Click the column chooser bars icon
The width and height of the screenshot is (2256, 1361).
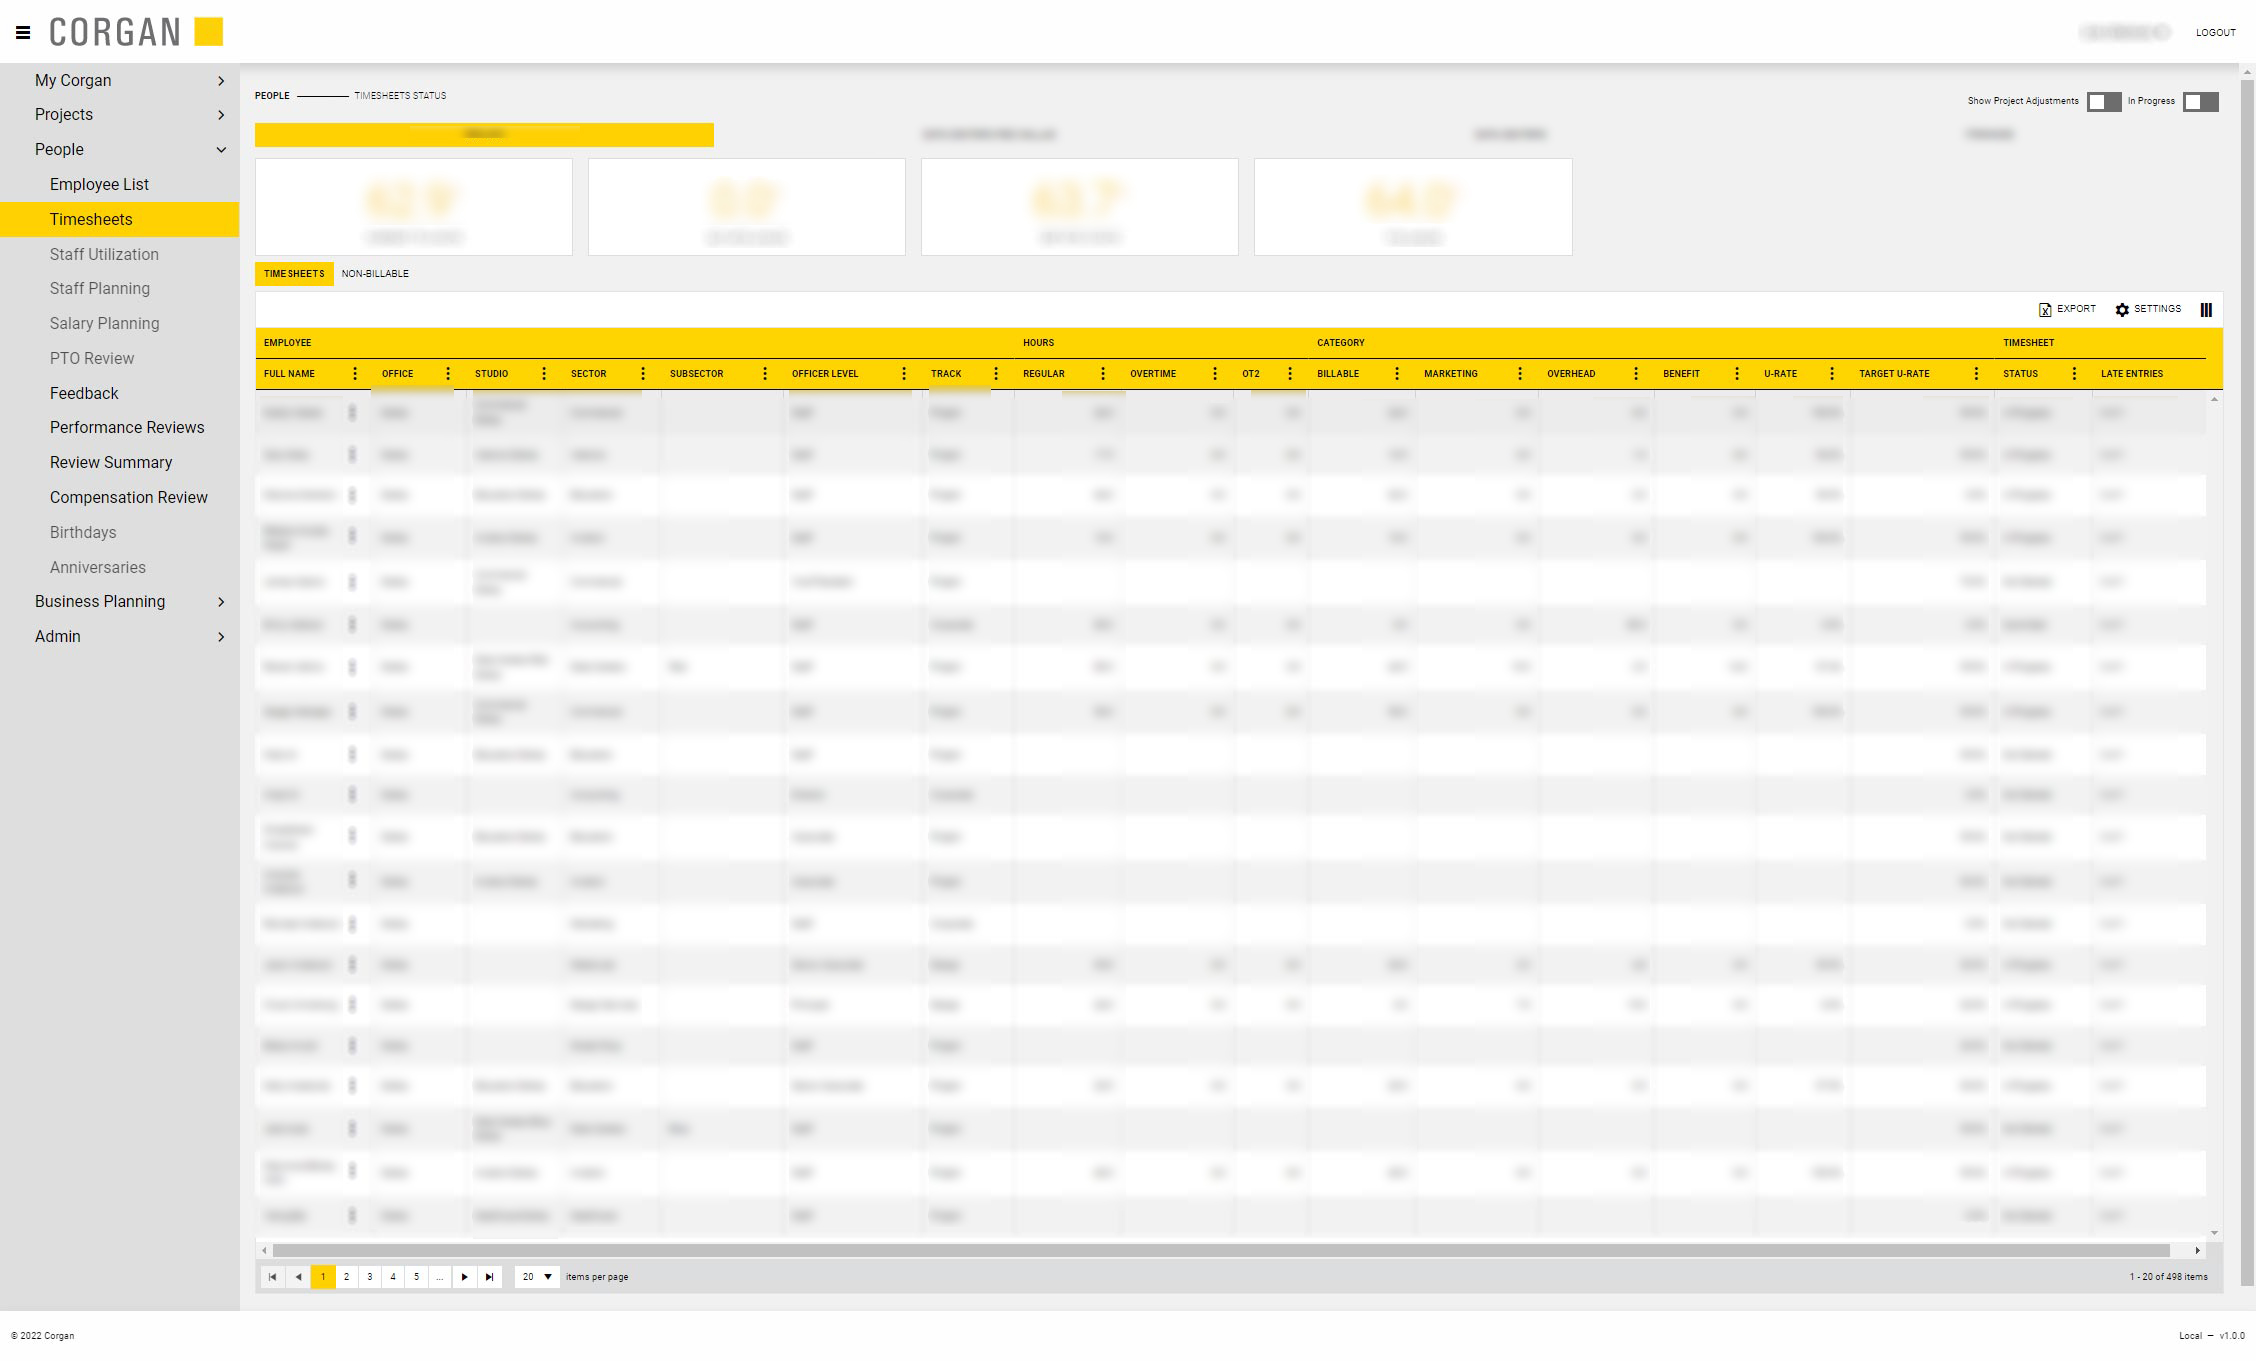pyautogui.click(x=2206, y=310)
